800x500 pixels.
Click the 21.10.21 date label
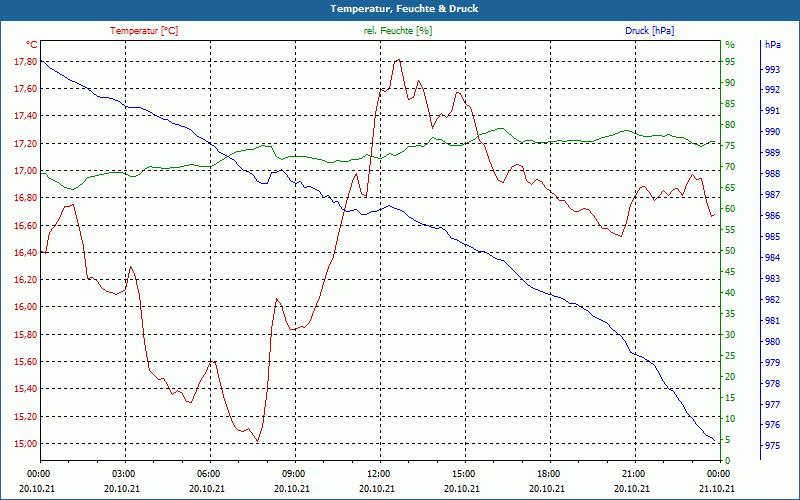coord(717,488)
